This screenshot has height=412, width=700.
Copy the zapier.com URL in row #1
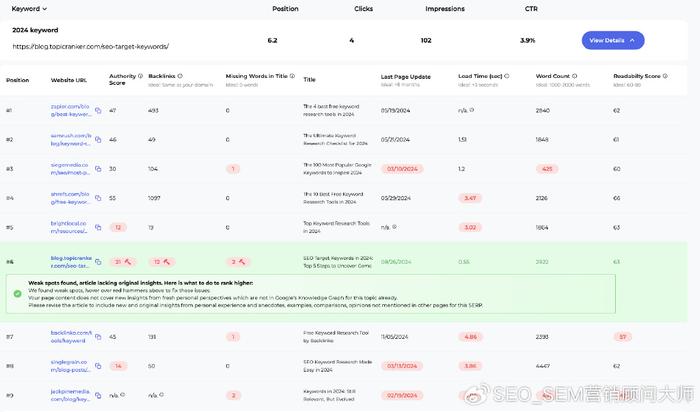click(98, 110)
